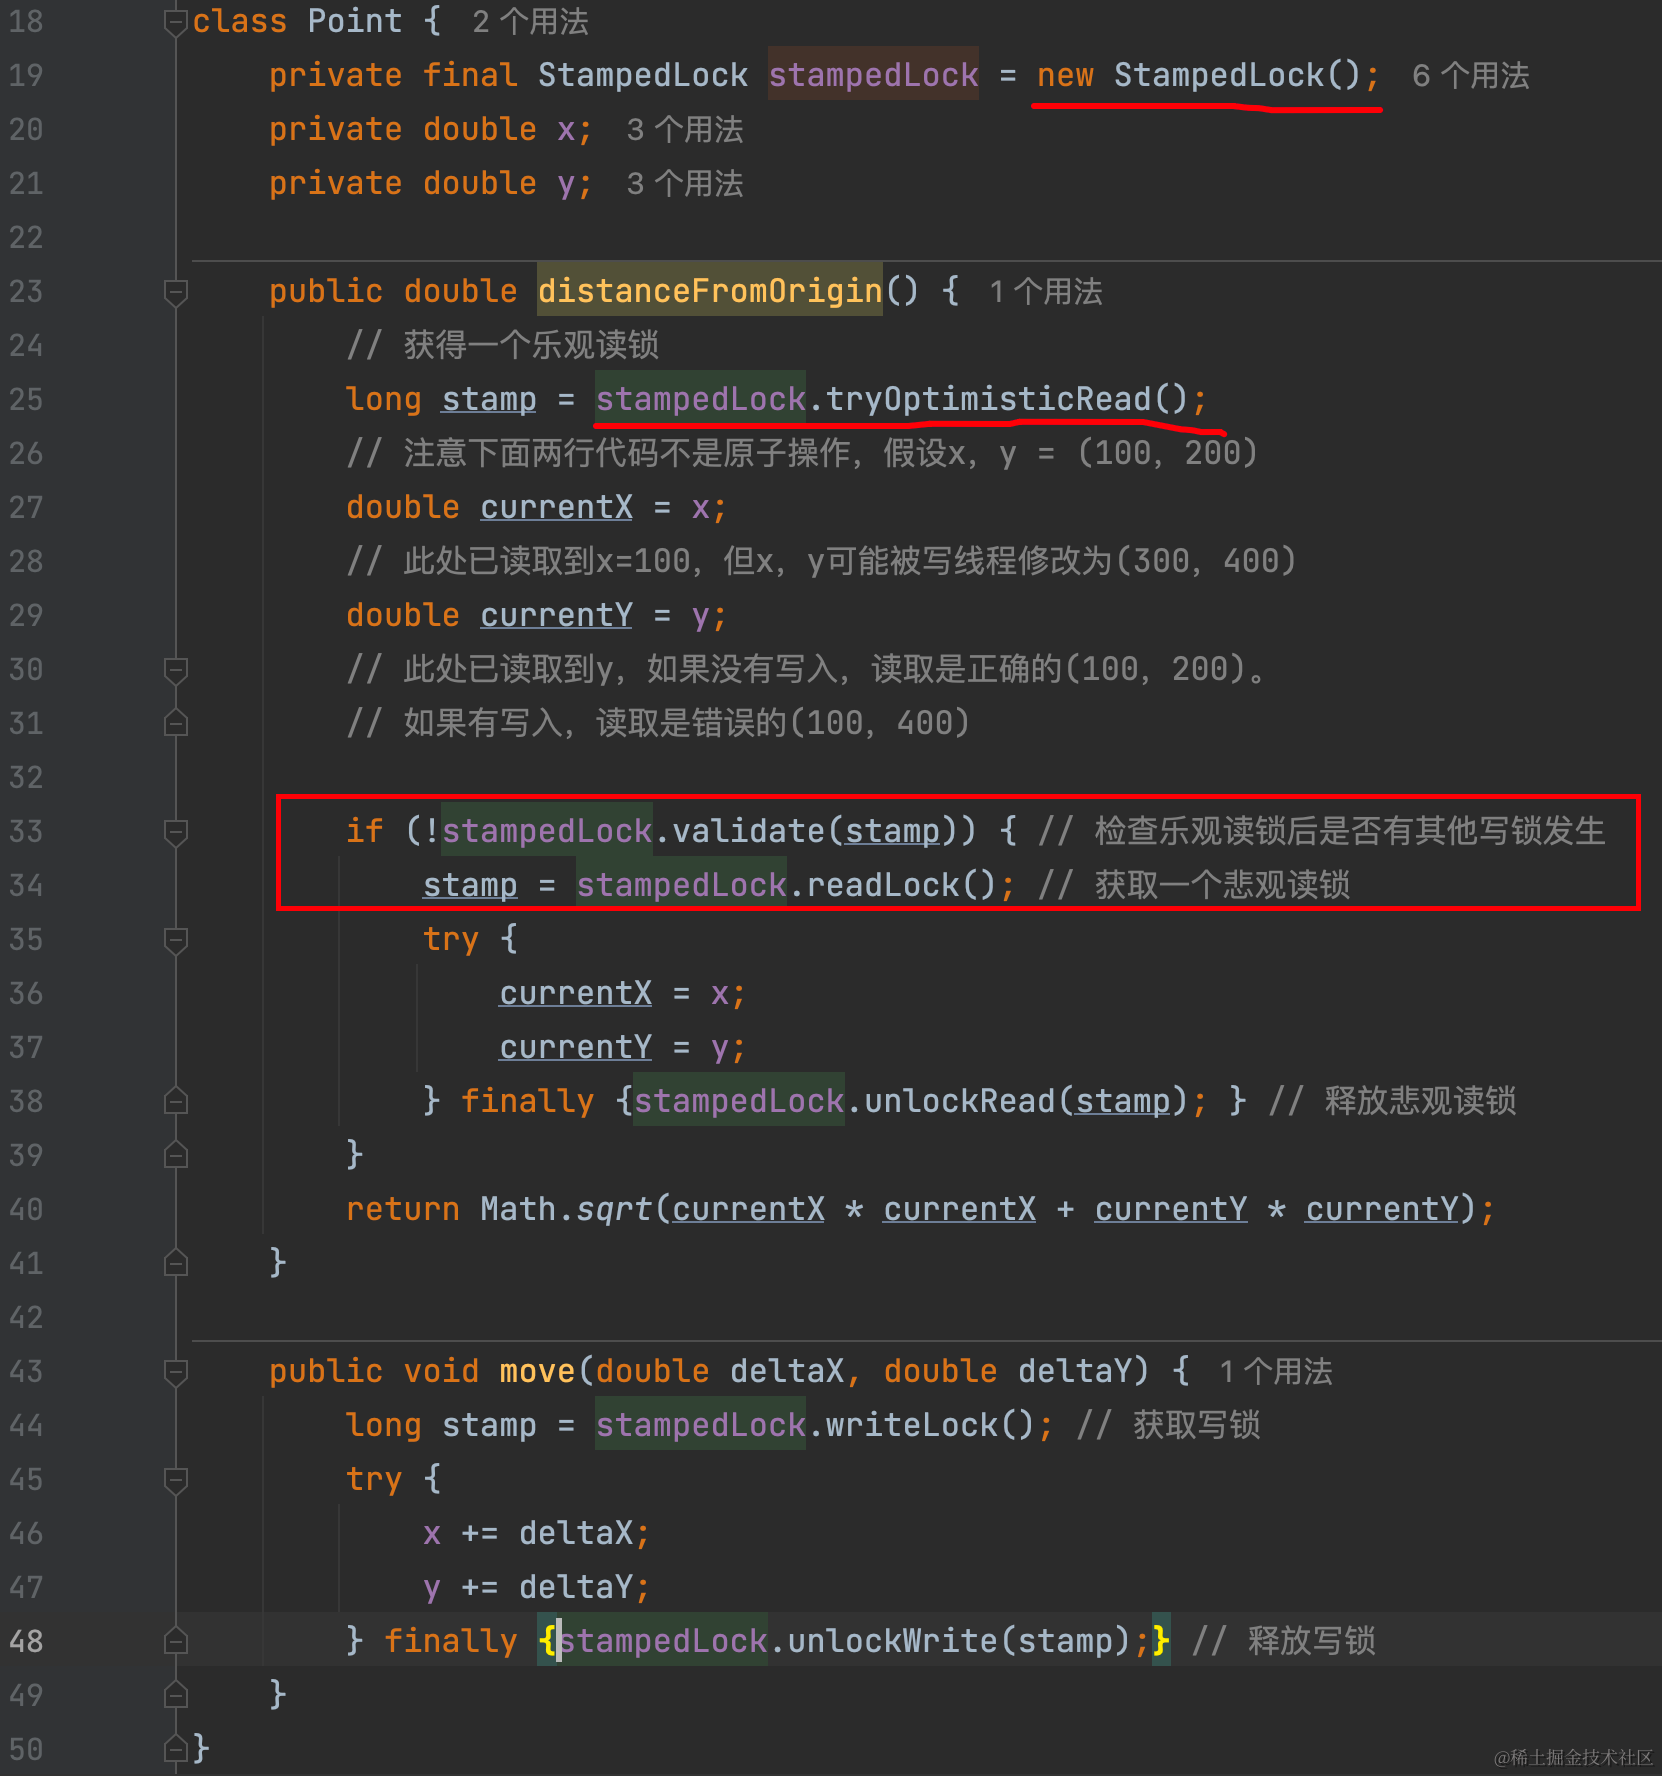Viewport: 1662px width, 1776px height.
Task: Click the distanceFromOrigin method name
Action: coord(710,291)
